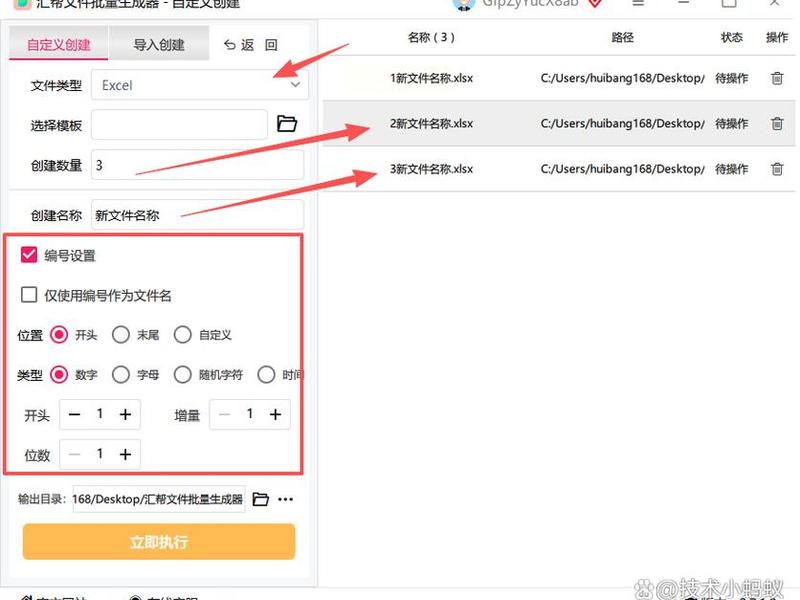Select 末尾 position radio button

[x=121, y=335]
